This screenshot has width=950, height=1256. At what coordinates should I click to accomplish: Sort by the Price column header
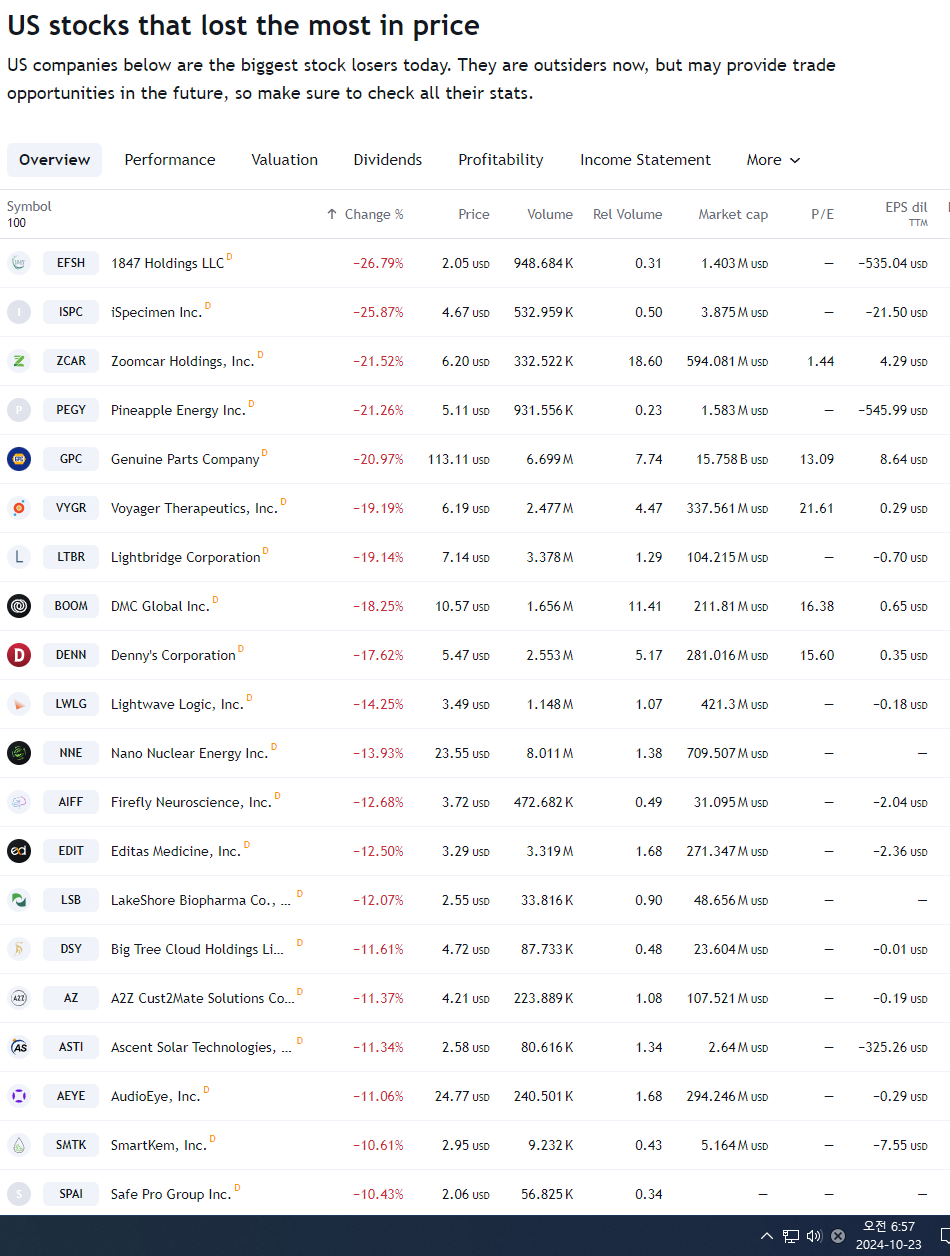474,214
